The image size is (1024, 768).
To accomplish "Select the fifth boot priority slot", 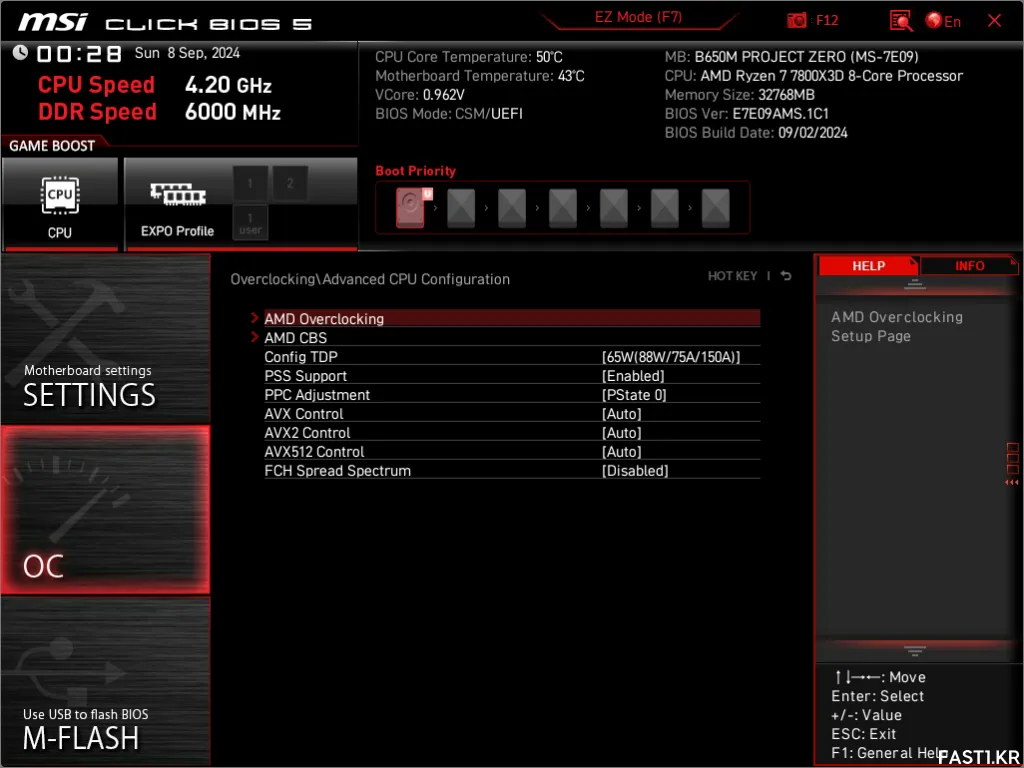I will coord(614,208).
